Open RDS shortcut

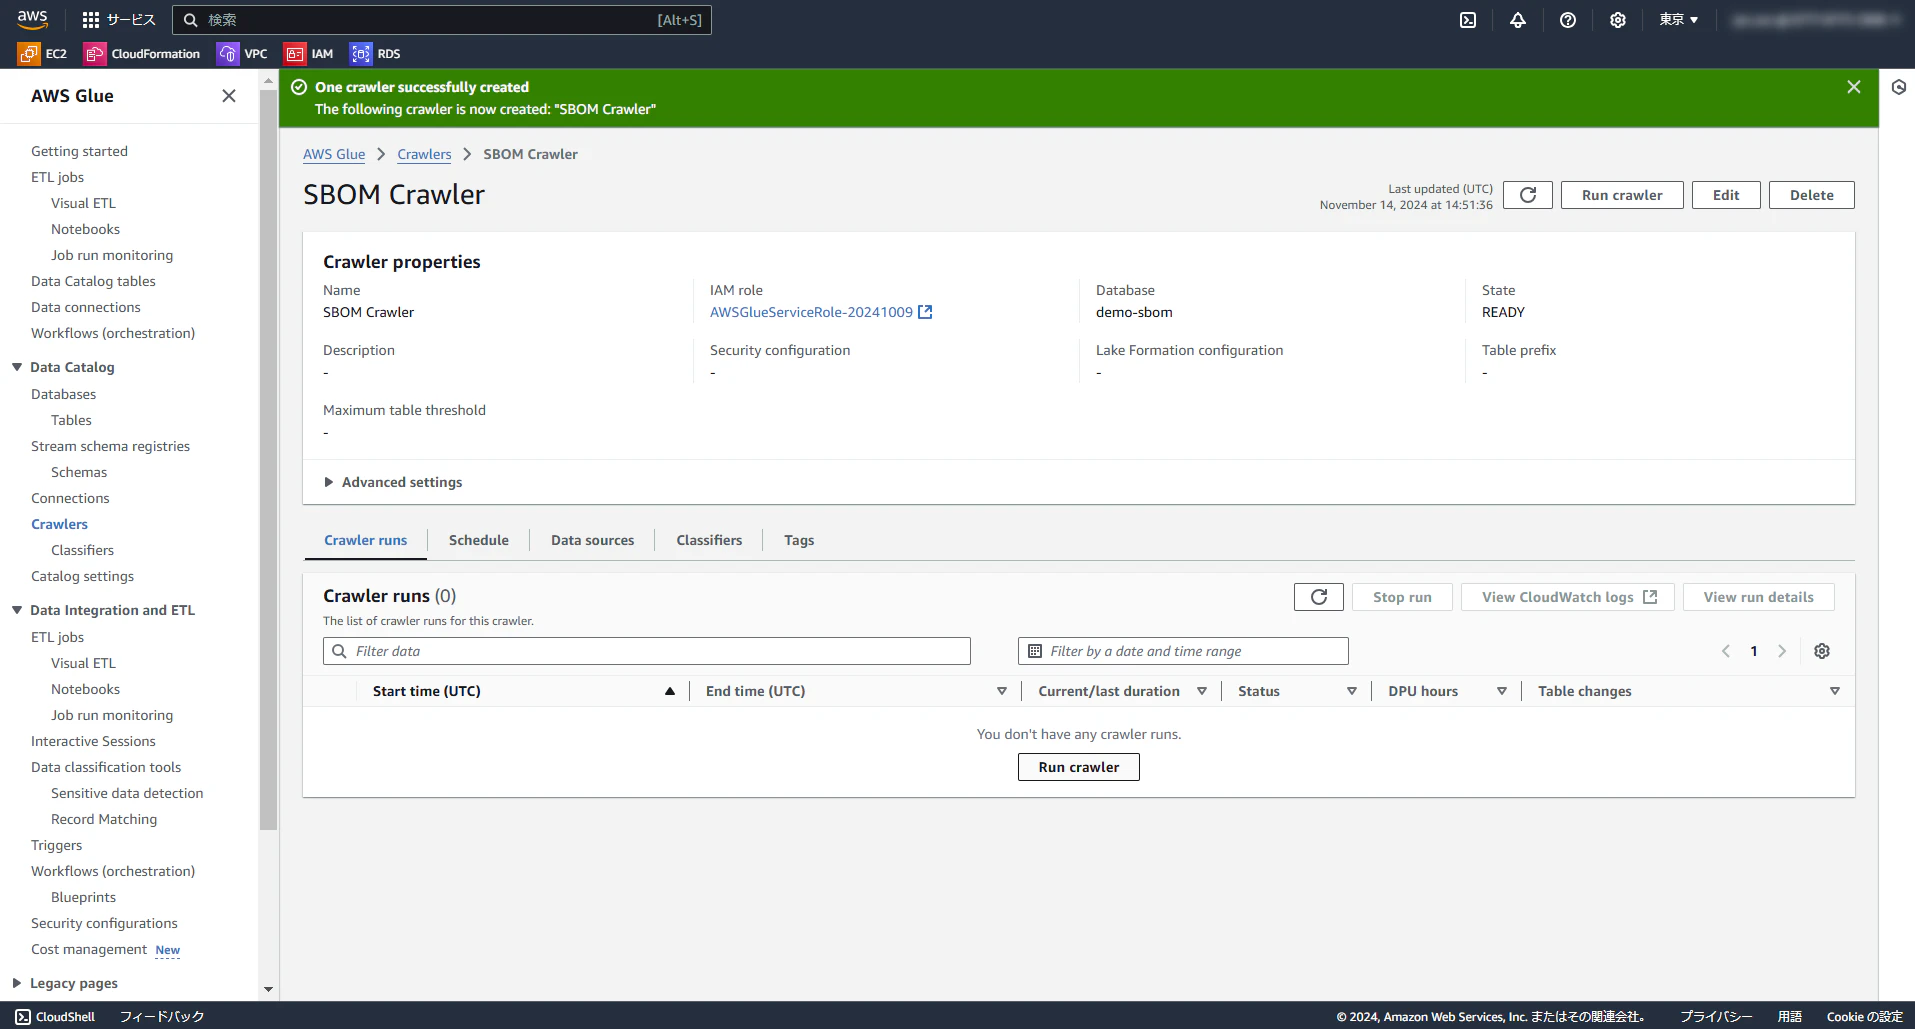(376, 54)
